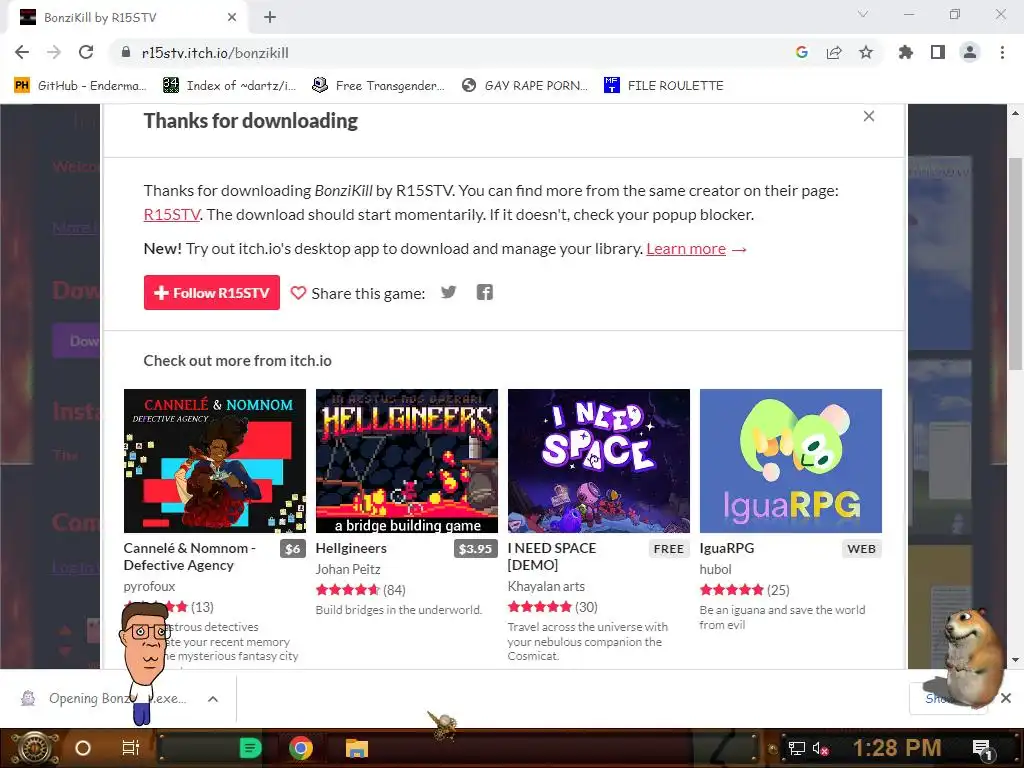Open a new browser tab
The width and height of the screenshot is (1024, 768).
tap(270, 17)
